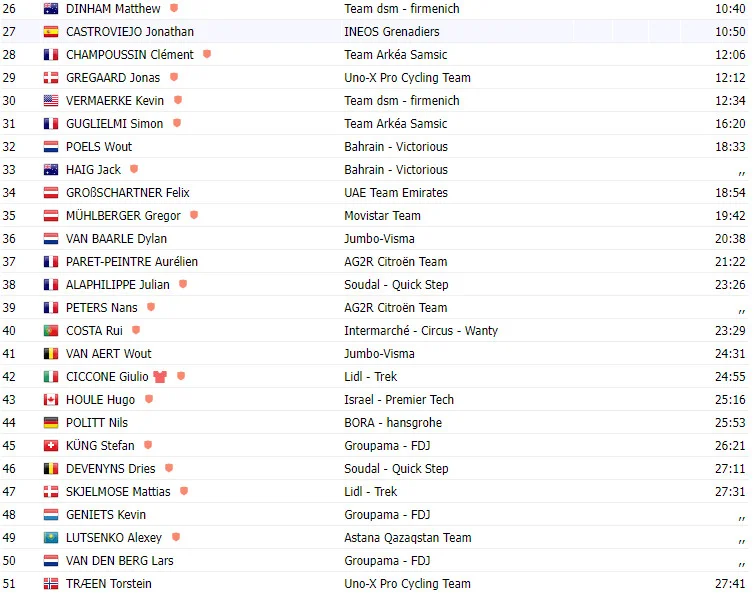This screenshot has width=754, height=593.
Task: Open rider POLITT Nils
Action: pyautogui.click(x=97, y=423)
